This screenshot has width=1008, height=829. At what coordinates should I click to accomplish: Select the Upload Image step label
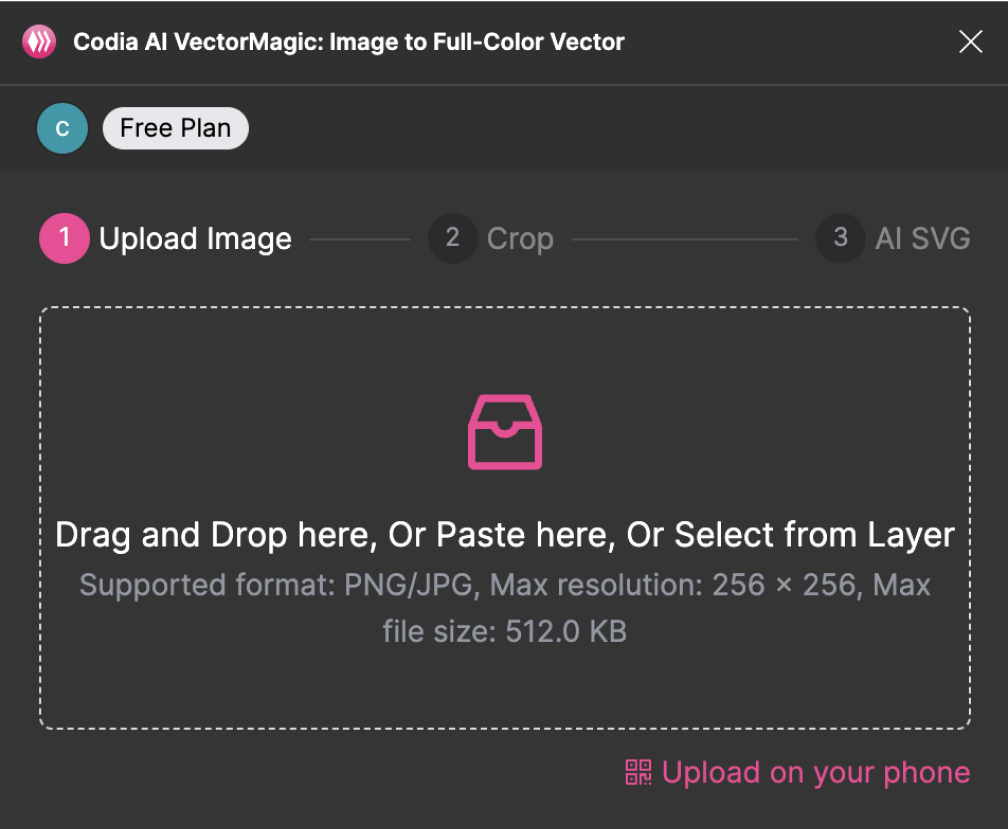(x=195, y=238)
